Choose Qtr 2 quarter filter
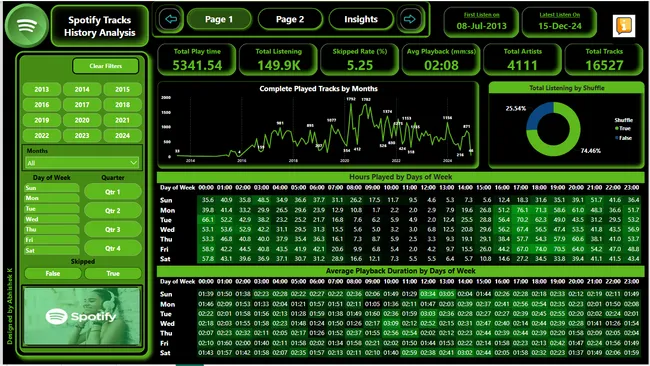Image resolution: width=650 pixels, height=366 pixels. 113,211
